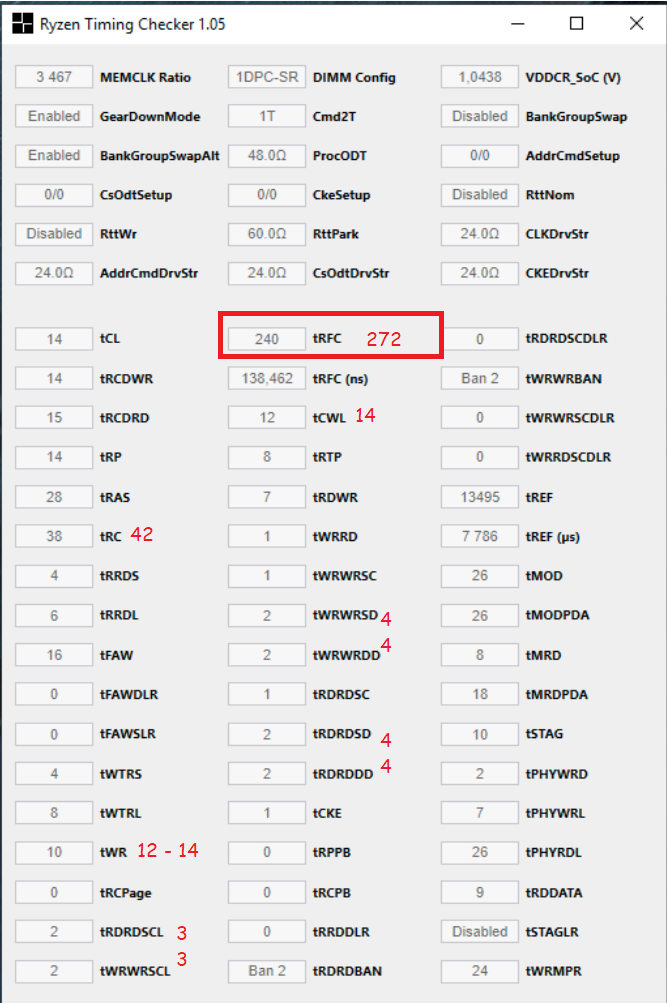The width and height of the screenshot is (667, 1003).
Task: Click the tRFC value field 240
Action: coord(267,339)
